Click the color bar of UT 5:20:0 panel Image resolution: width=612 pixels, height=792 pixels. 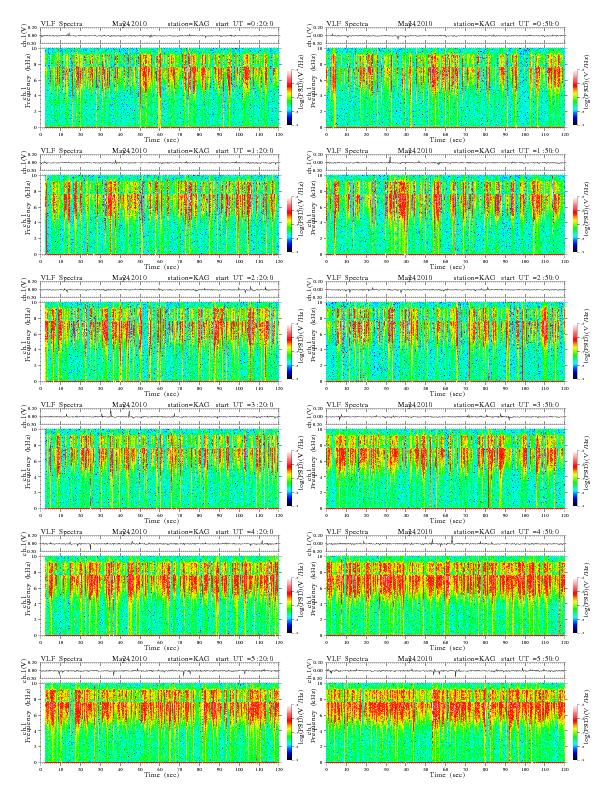coord(289,732)
